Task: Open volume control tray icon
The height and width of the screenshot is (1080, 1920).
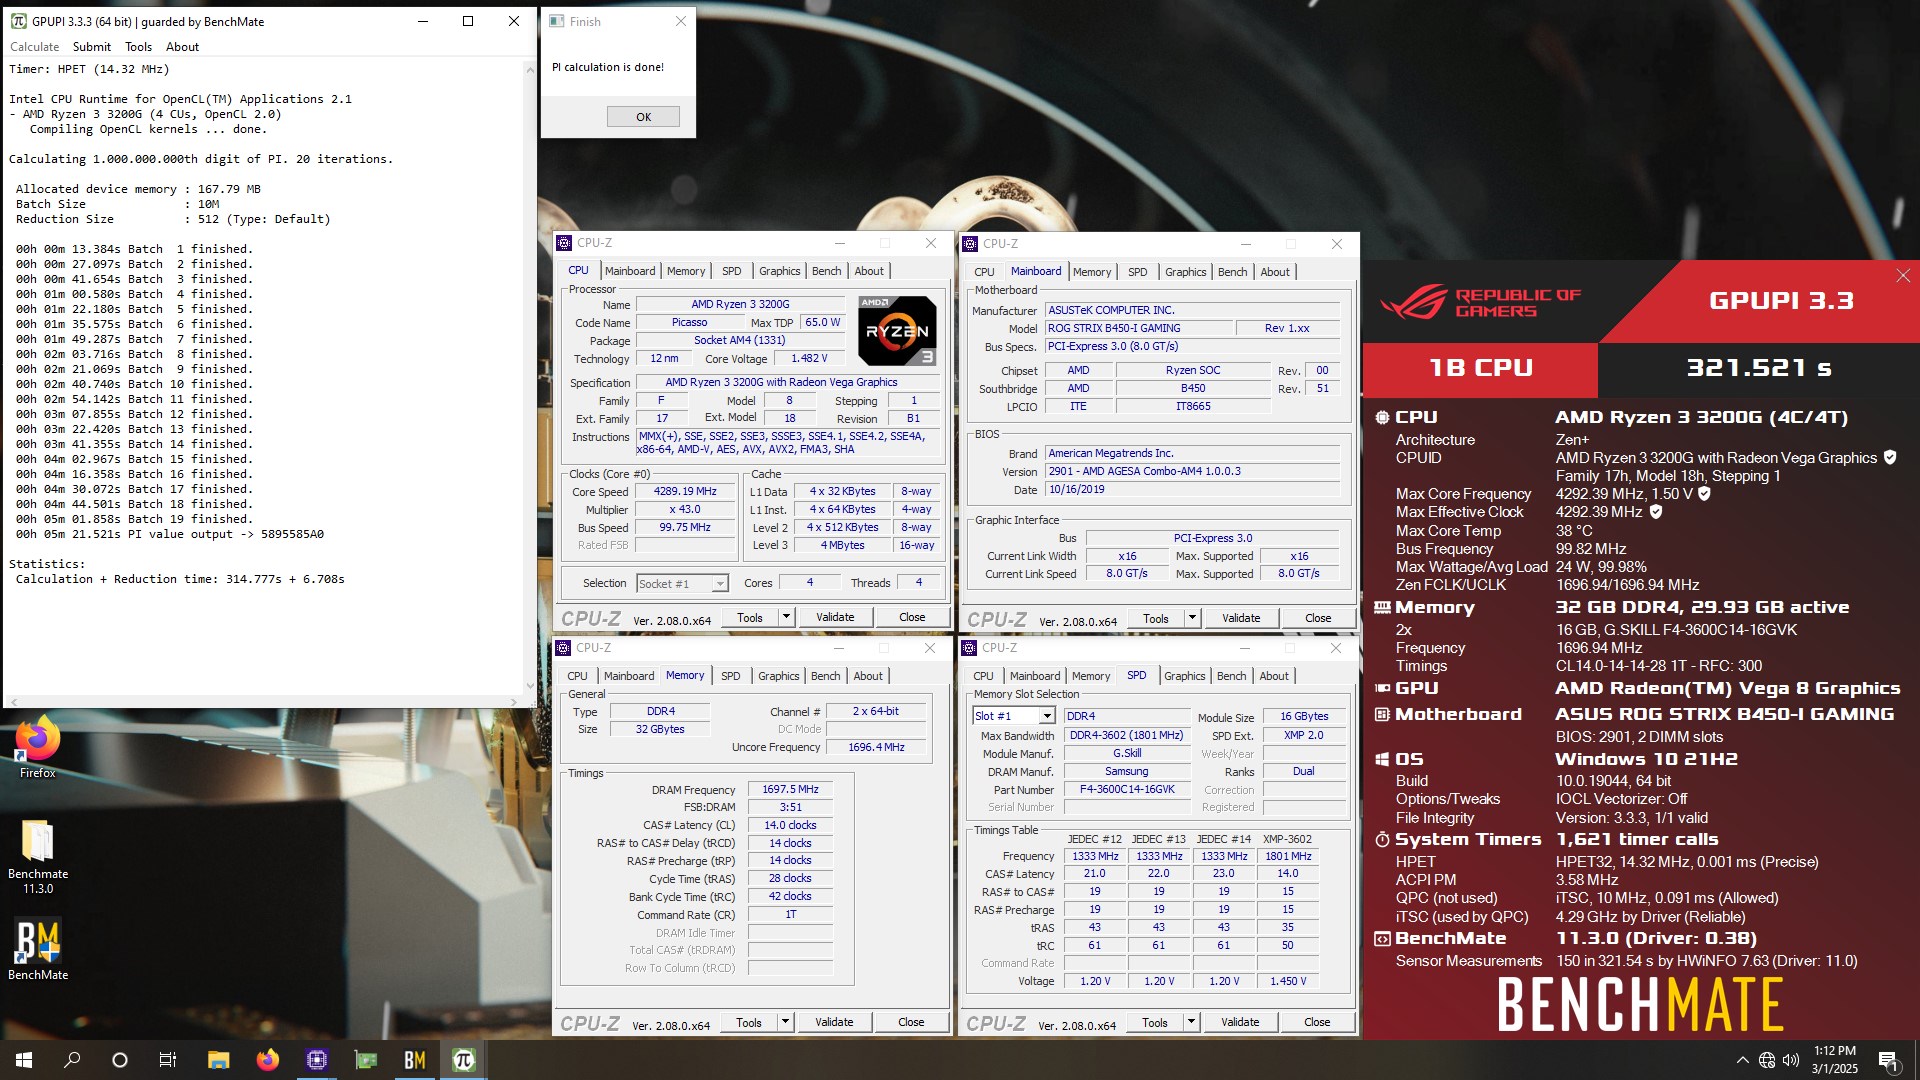Action: (1791, 1060)
